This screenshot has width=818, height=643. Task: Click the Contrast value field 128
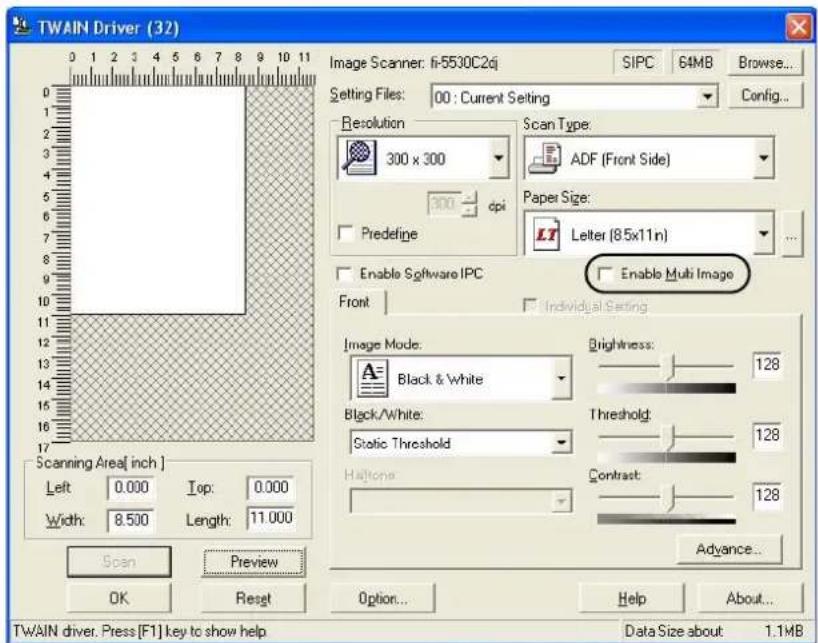pos(767,494)
